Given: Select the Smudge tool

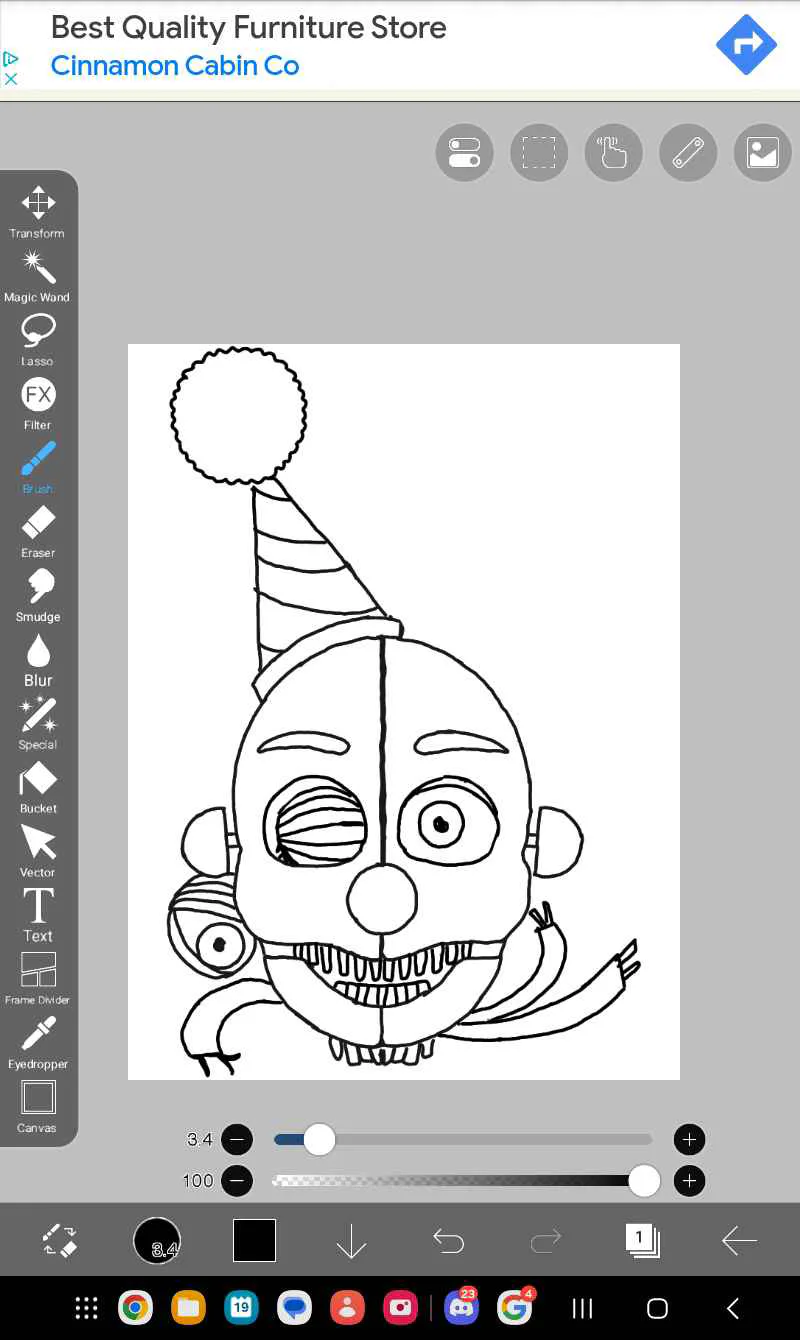Looking at the screenshot, I should click(38, 595).
